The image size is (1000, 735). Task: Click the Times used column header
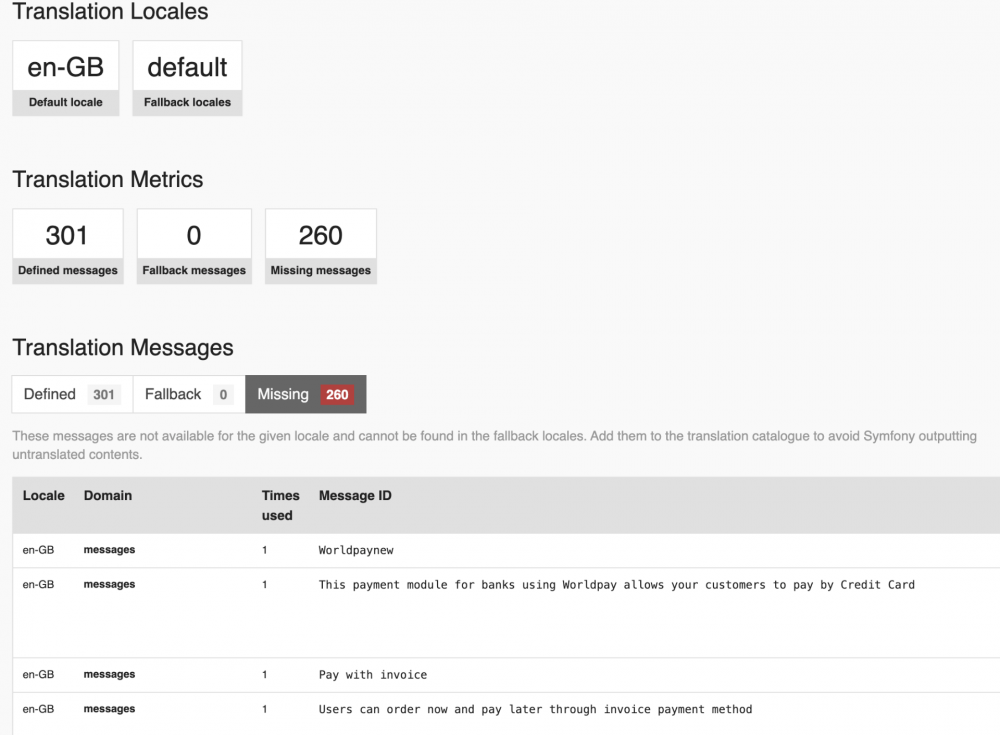281,505
